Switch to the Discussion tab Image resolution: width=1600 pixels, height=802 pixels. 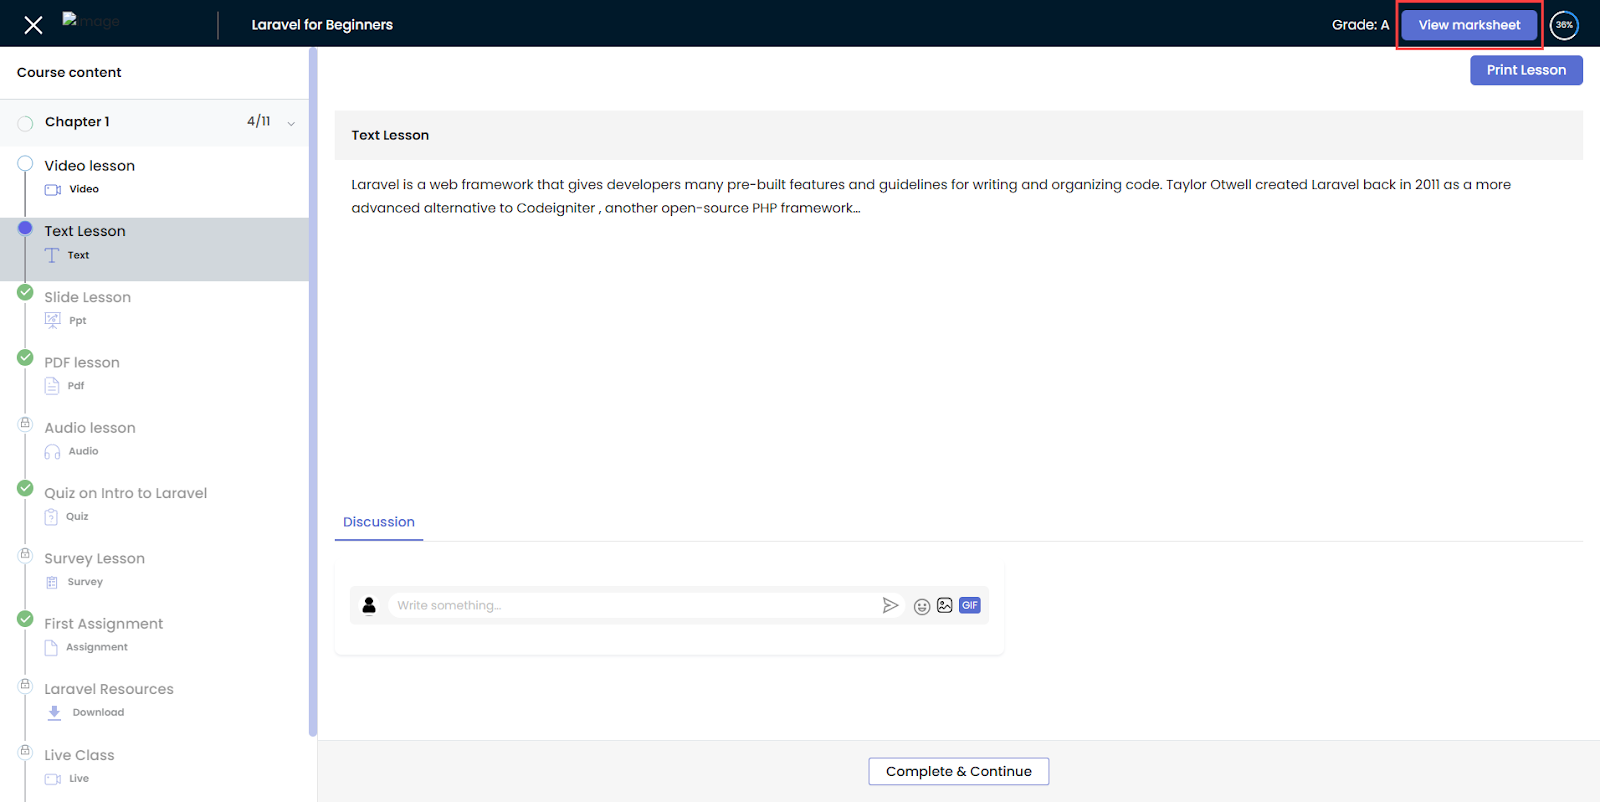(x=379, y=522)
